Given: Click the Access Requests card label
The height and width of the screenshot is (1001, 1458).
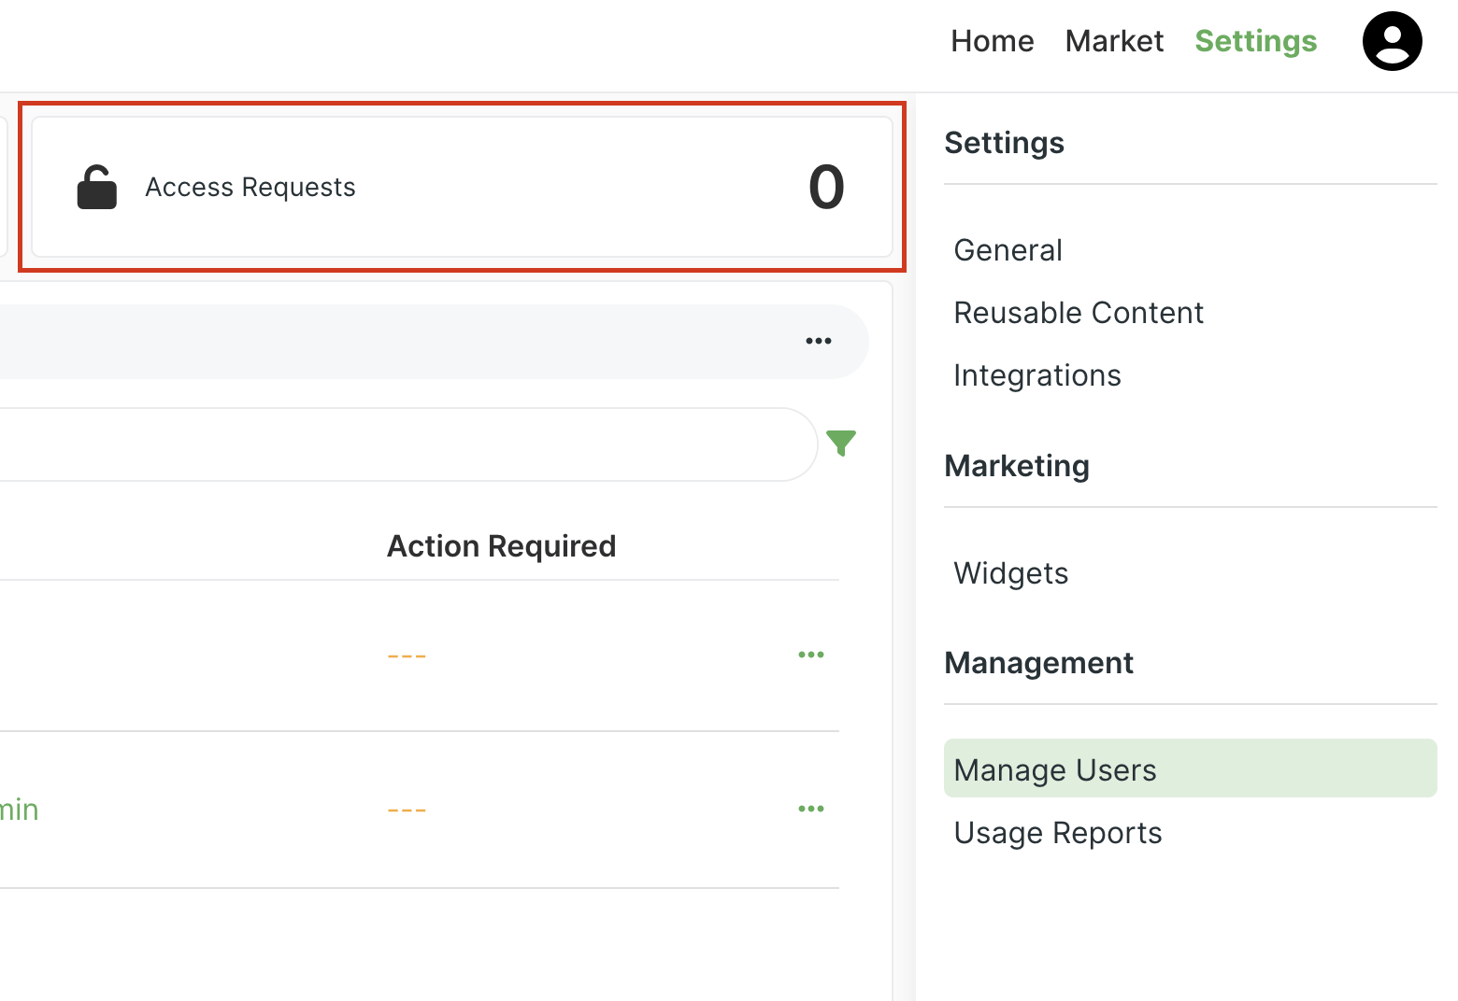Looking at the screenshot, I should point(250,187).
